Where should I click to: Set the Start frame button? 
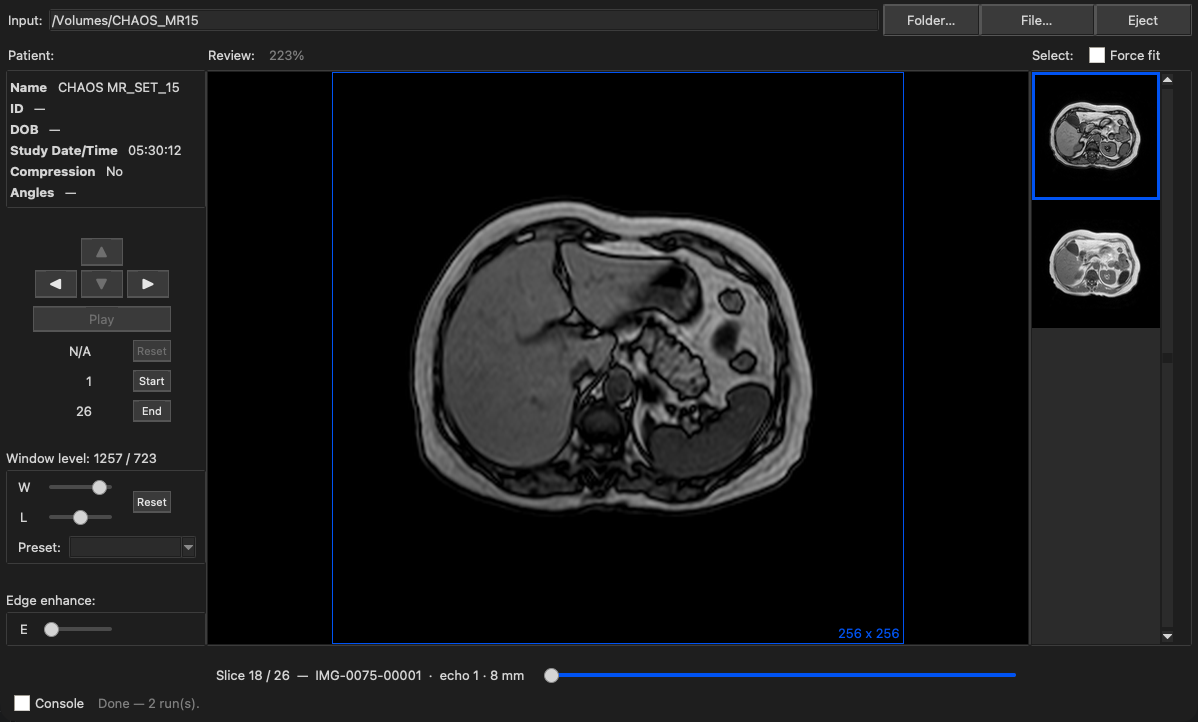[x=151, y=381]
